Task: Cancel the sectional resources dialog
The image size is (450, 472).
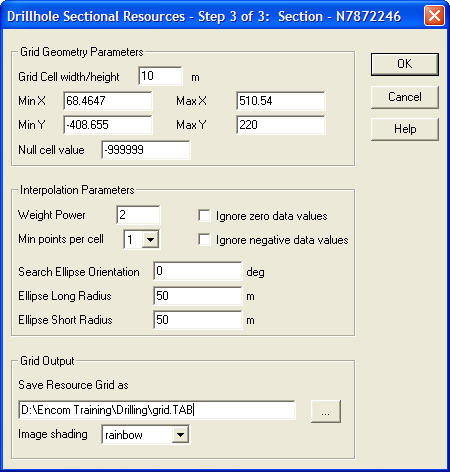Action: [405, 97]
